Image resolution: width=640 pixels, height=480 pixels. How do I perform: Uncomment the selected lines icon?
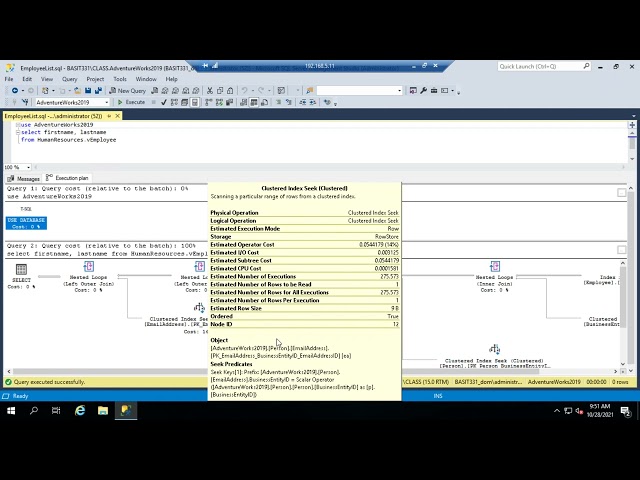click(x=289, y=102)
